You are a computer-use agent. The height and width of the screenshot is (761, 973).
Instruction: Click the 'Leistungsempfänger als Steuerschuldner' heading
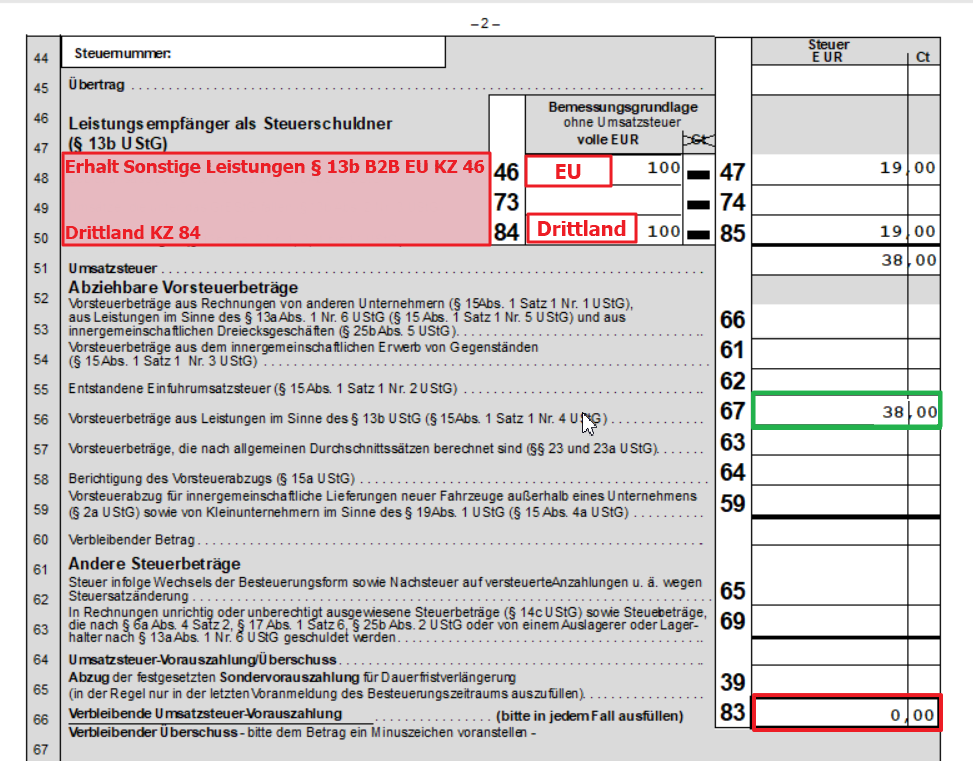230,124
